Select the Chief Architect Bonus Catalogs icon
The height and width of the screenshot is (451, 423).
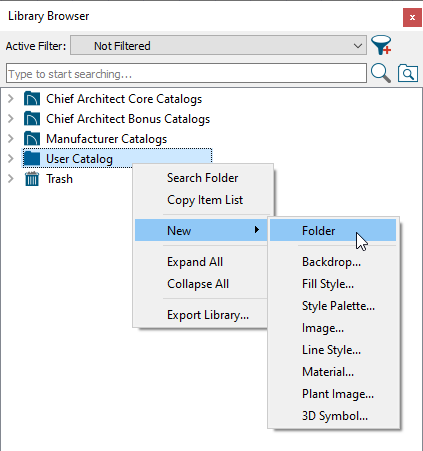(32, 119)
